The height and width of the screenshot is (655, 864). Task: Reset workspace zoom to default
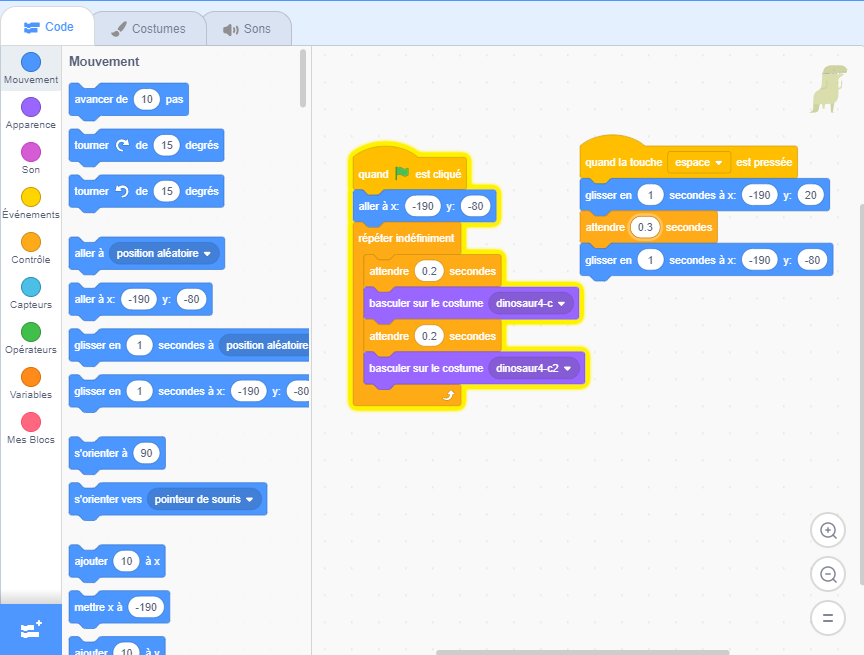click(827, 617)
